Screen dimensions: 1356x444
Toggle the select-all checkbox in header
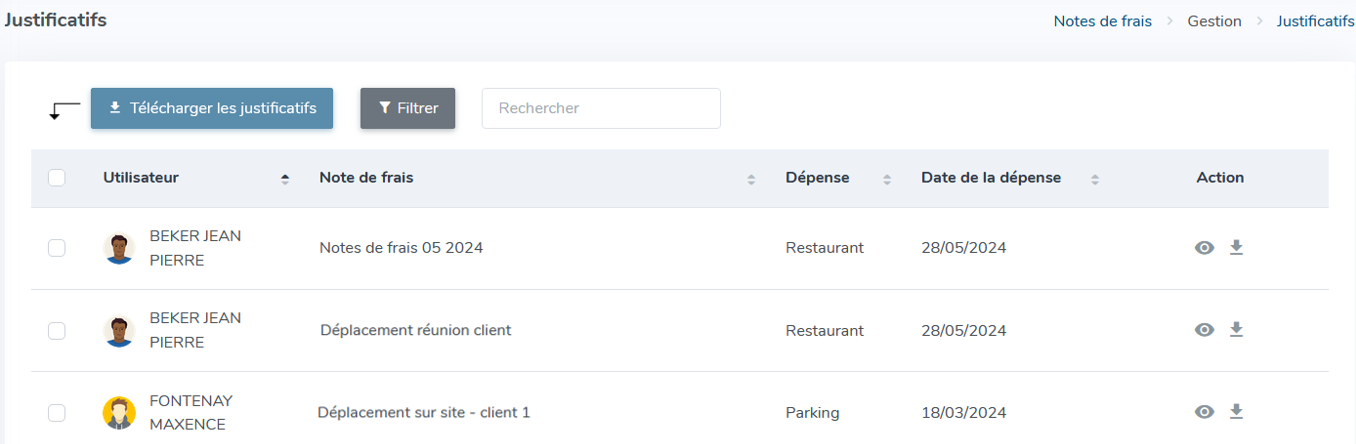57,177
